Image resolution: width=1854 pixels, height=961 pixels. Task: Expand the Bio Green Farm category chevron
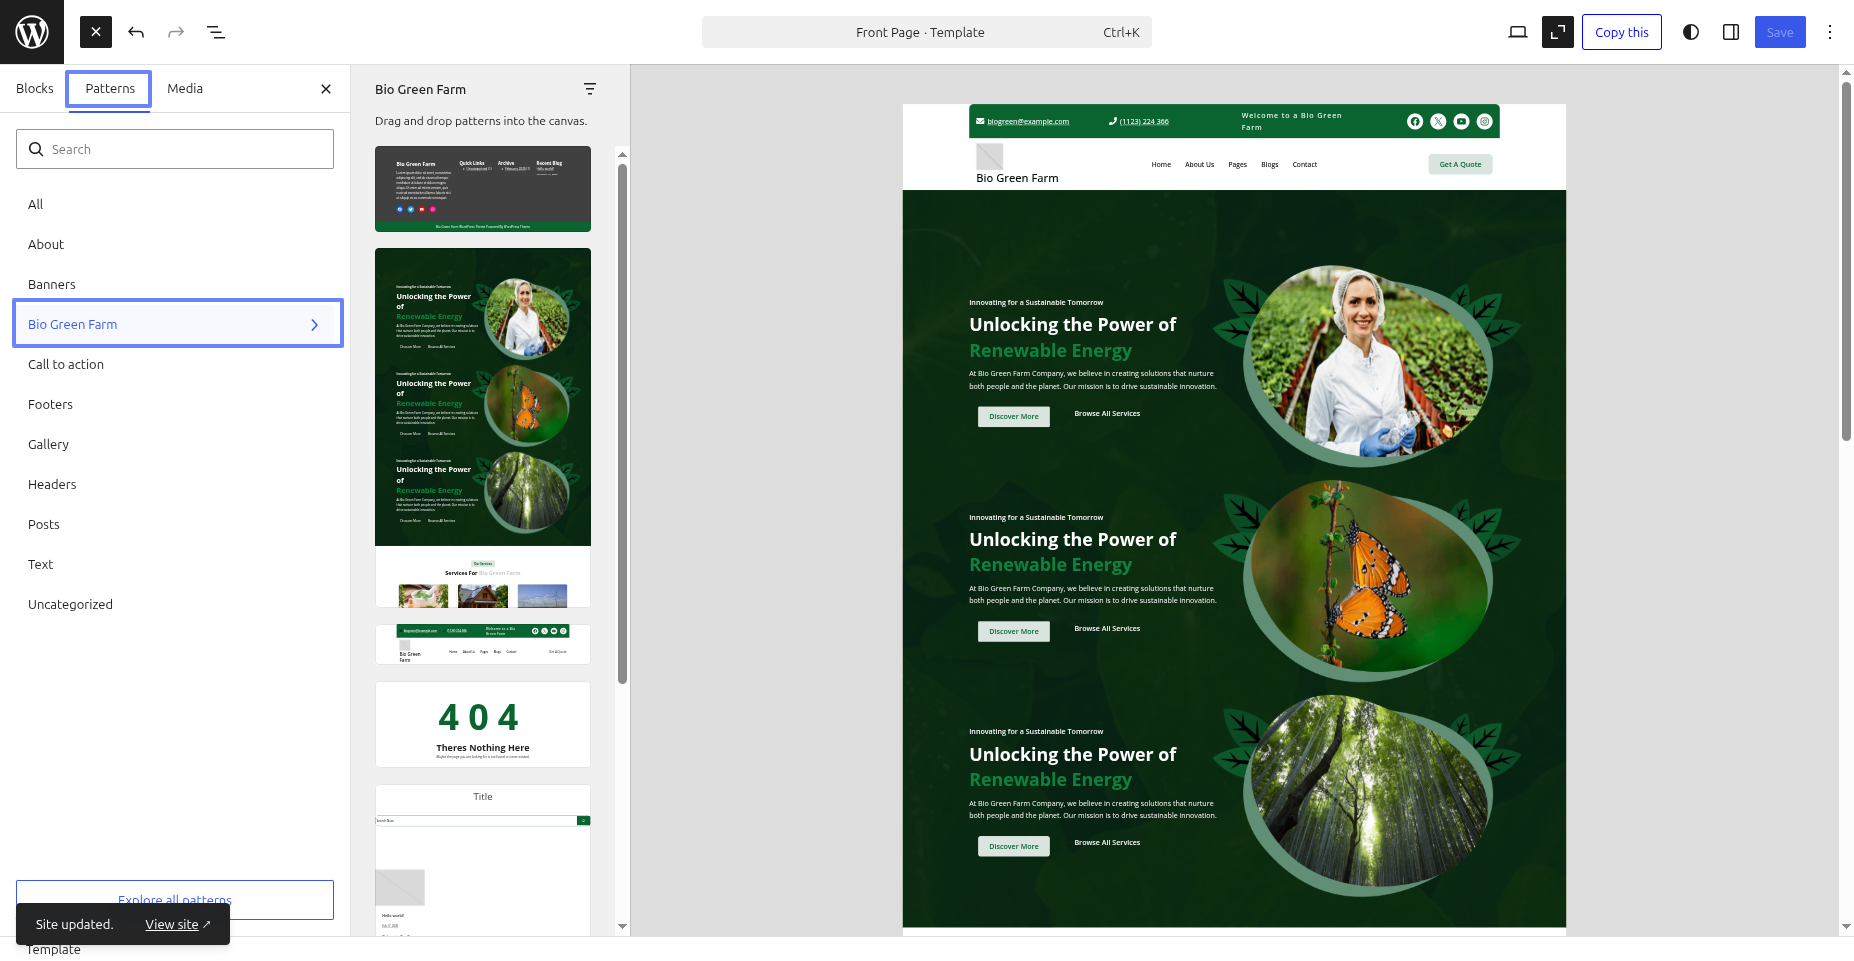point(314,325)
